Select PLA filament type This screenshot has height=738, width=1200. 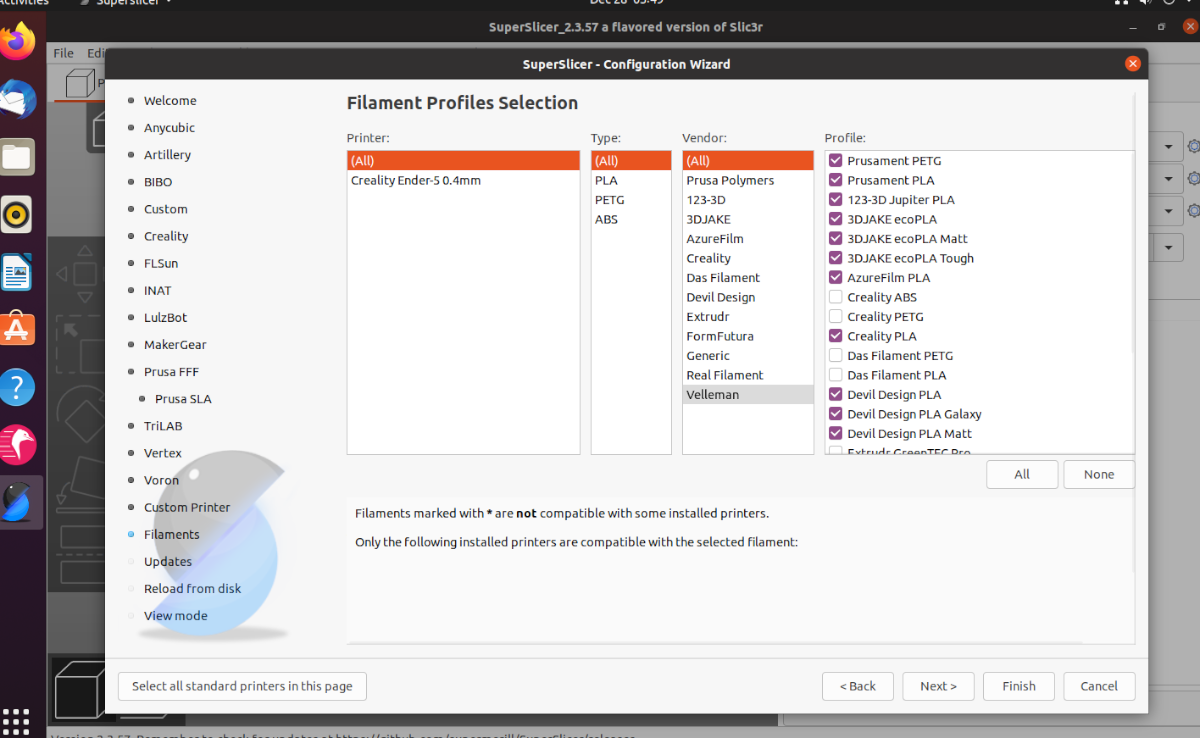coord(631,180)
